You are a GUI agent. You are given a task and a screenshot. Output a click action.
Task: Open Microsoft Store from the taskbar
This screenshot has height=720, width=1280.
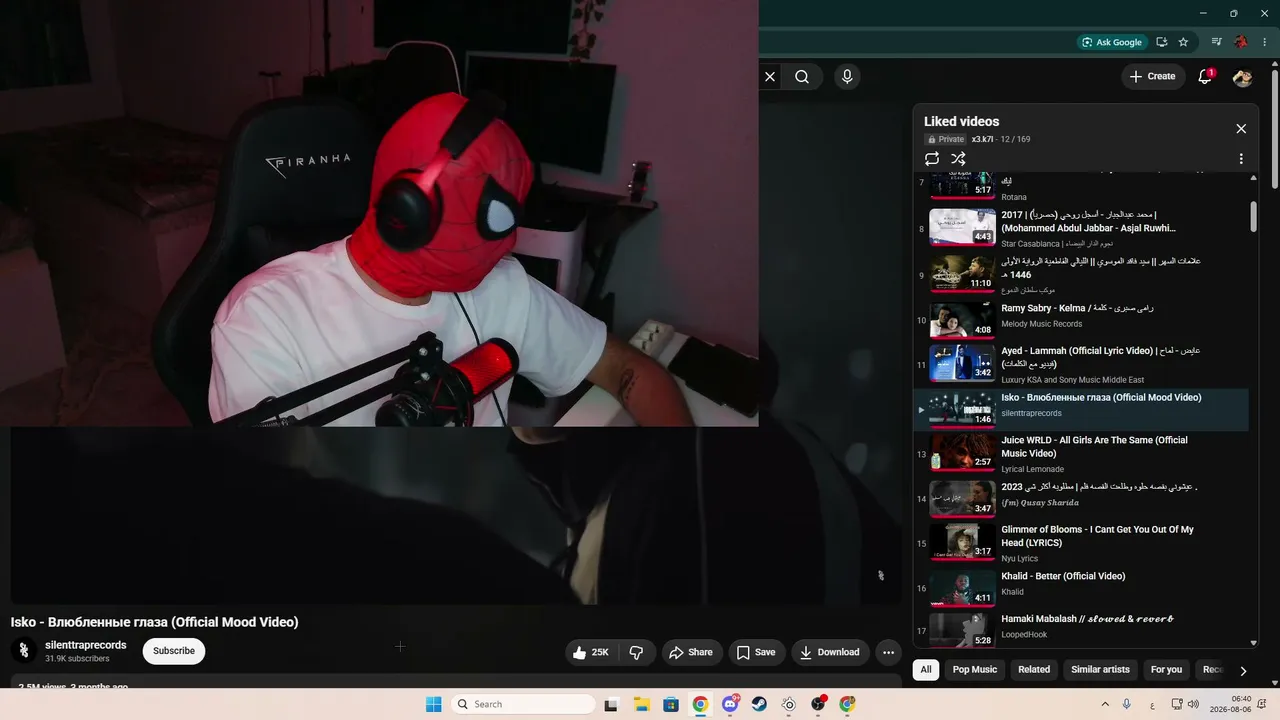pyautogui.click(x=670, y=704)
